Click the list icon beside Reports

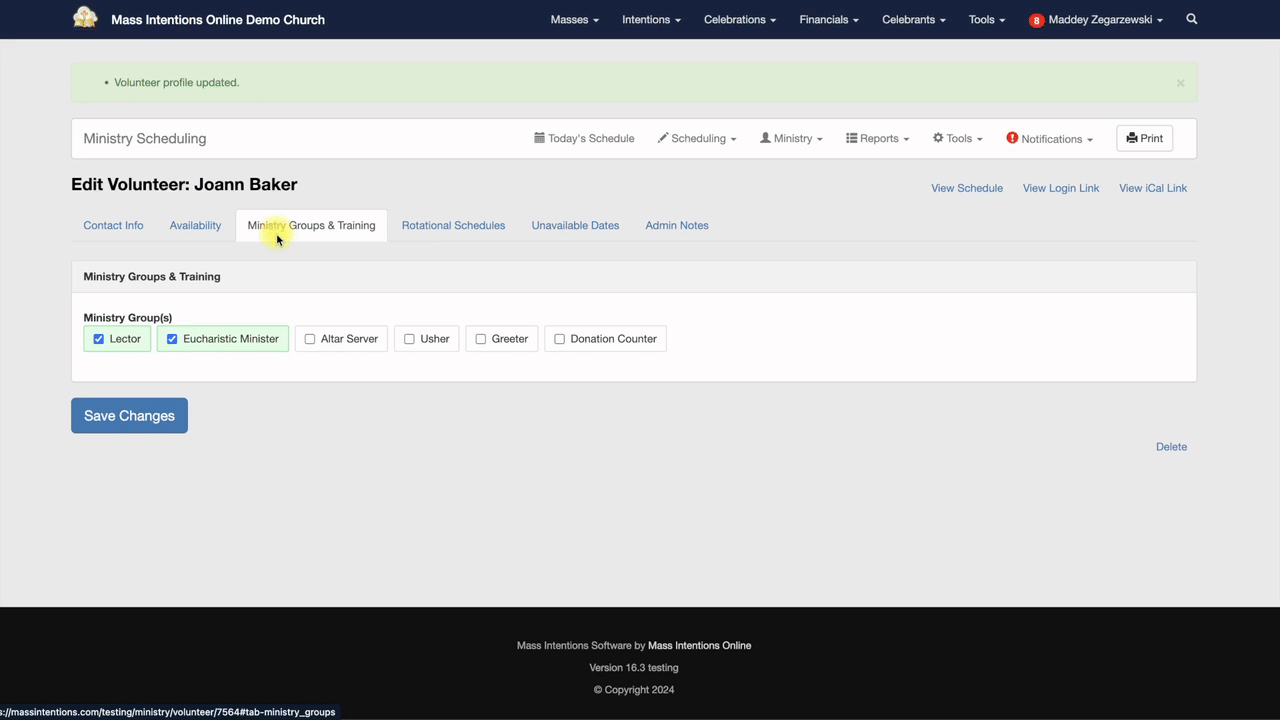(851, 138)
